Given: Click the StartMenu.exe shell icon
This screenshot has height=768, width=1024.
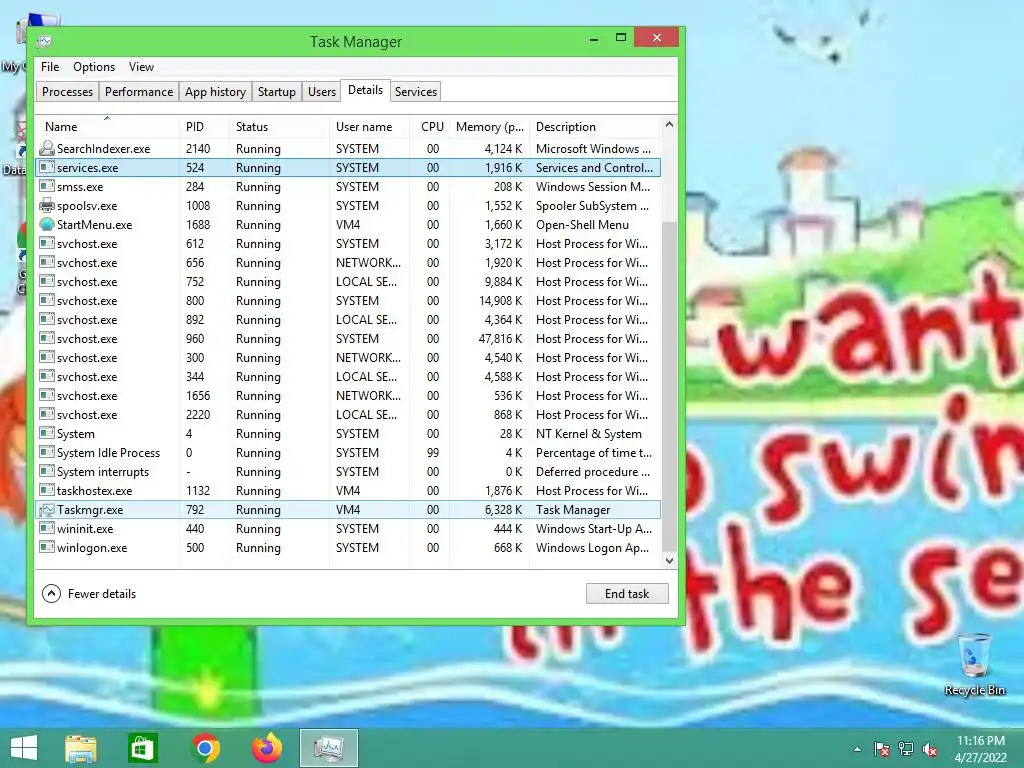Looking at the screenshot, I should click(x=46, y=225).
